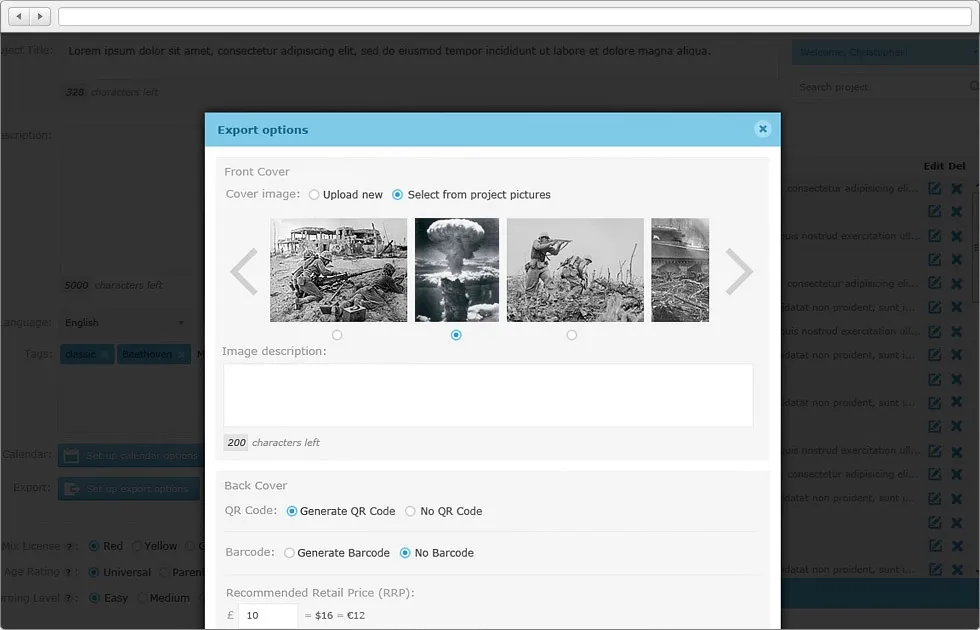Choose Select from project pictures option

pos(397,195)
